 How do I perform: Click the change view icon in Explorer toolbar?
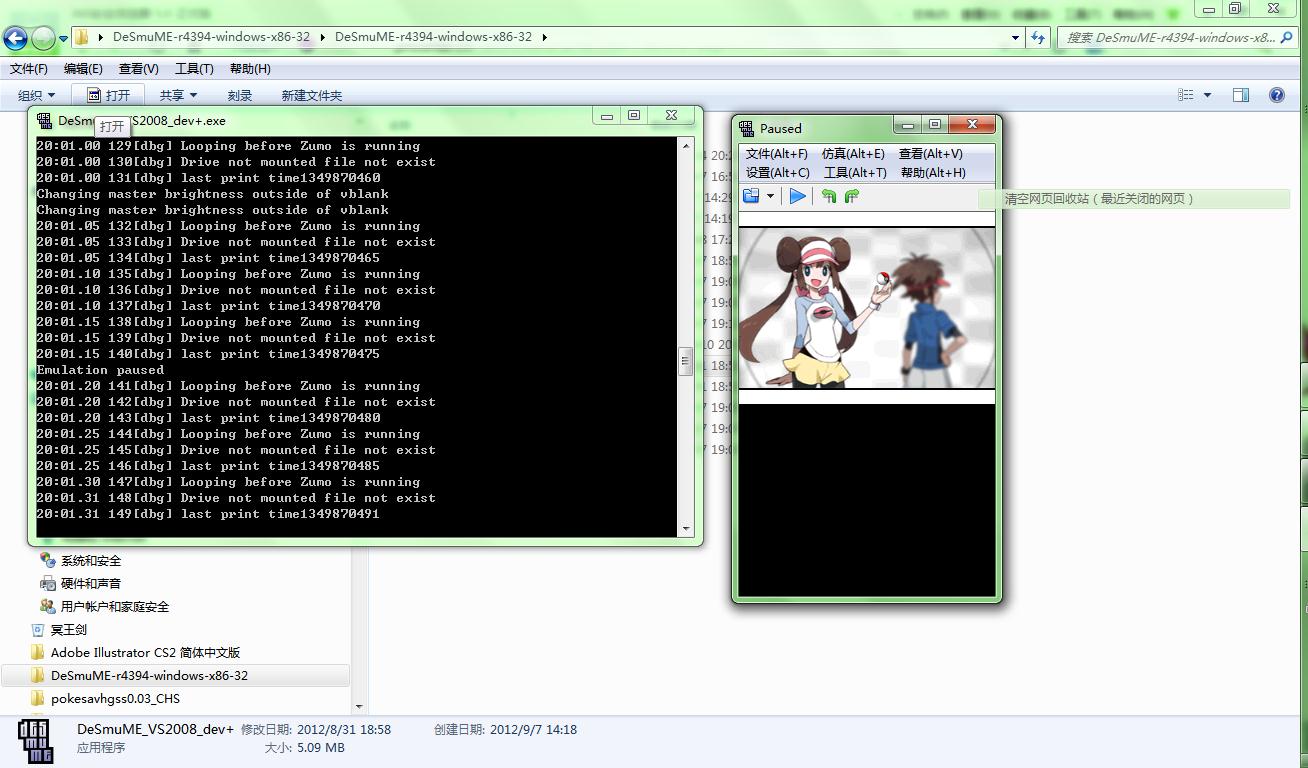pyautogui.click(x=1186, y=95)
